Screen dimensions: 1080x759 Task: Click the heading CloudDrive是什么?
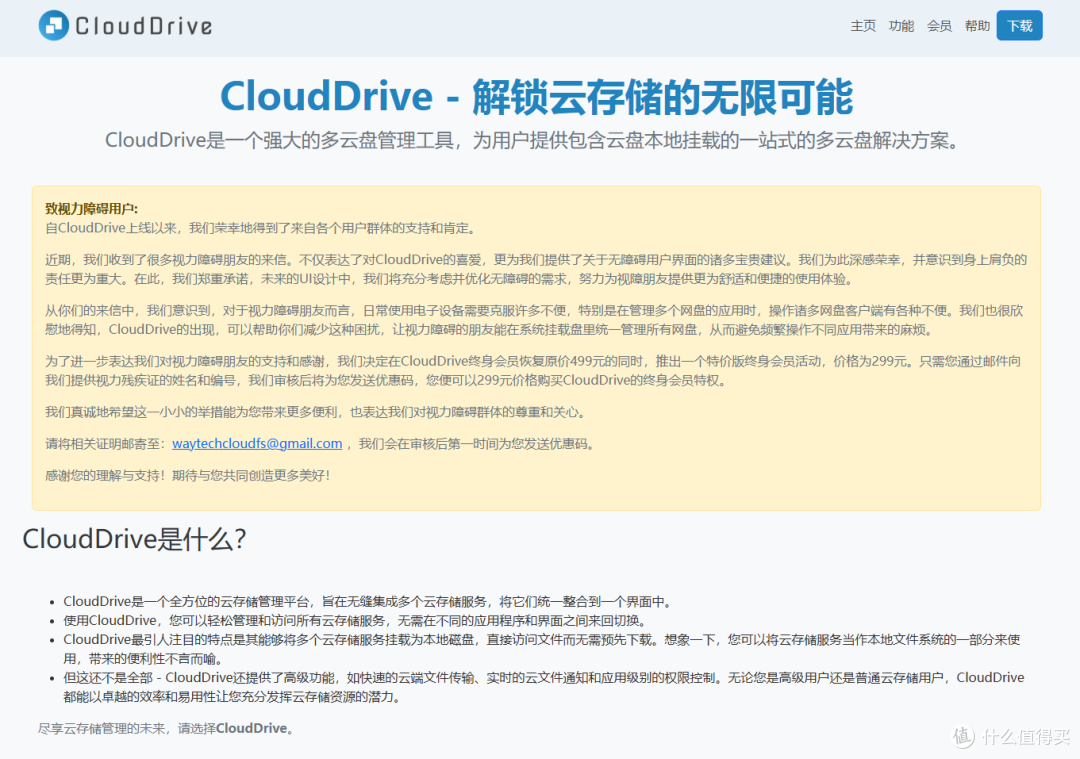coord(134,539)
